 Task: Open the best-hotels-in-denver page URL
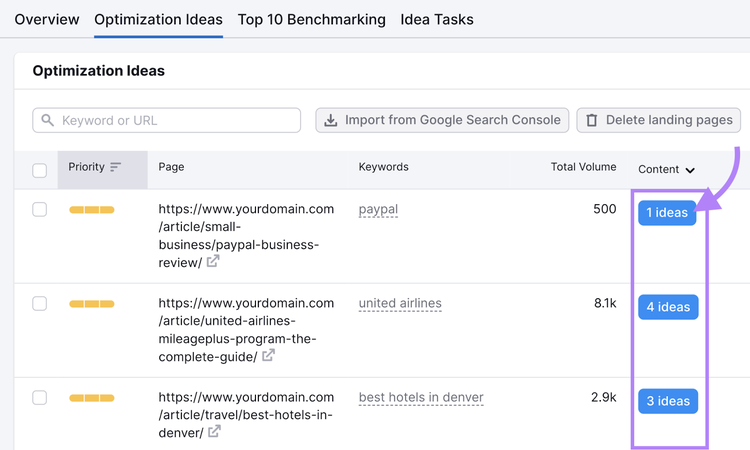[x=246, y=415]
